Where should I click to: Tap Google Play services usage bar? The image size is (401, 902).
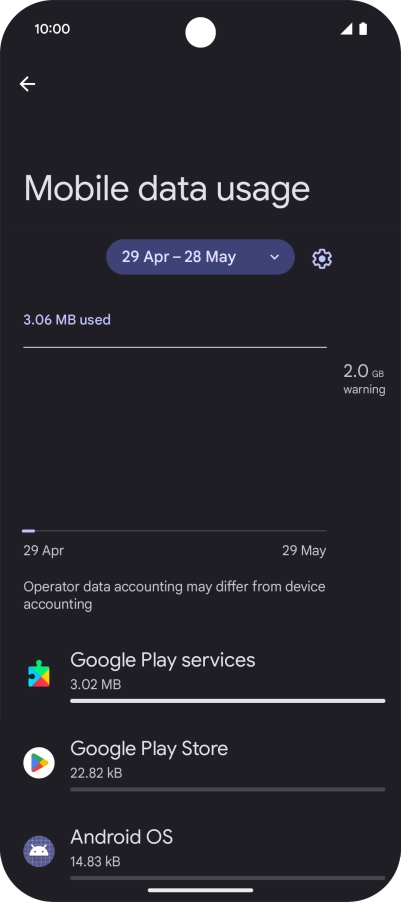[228, 701]
